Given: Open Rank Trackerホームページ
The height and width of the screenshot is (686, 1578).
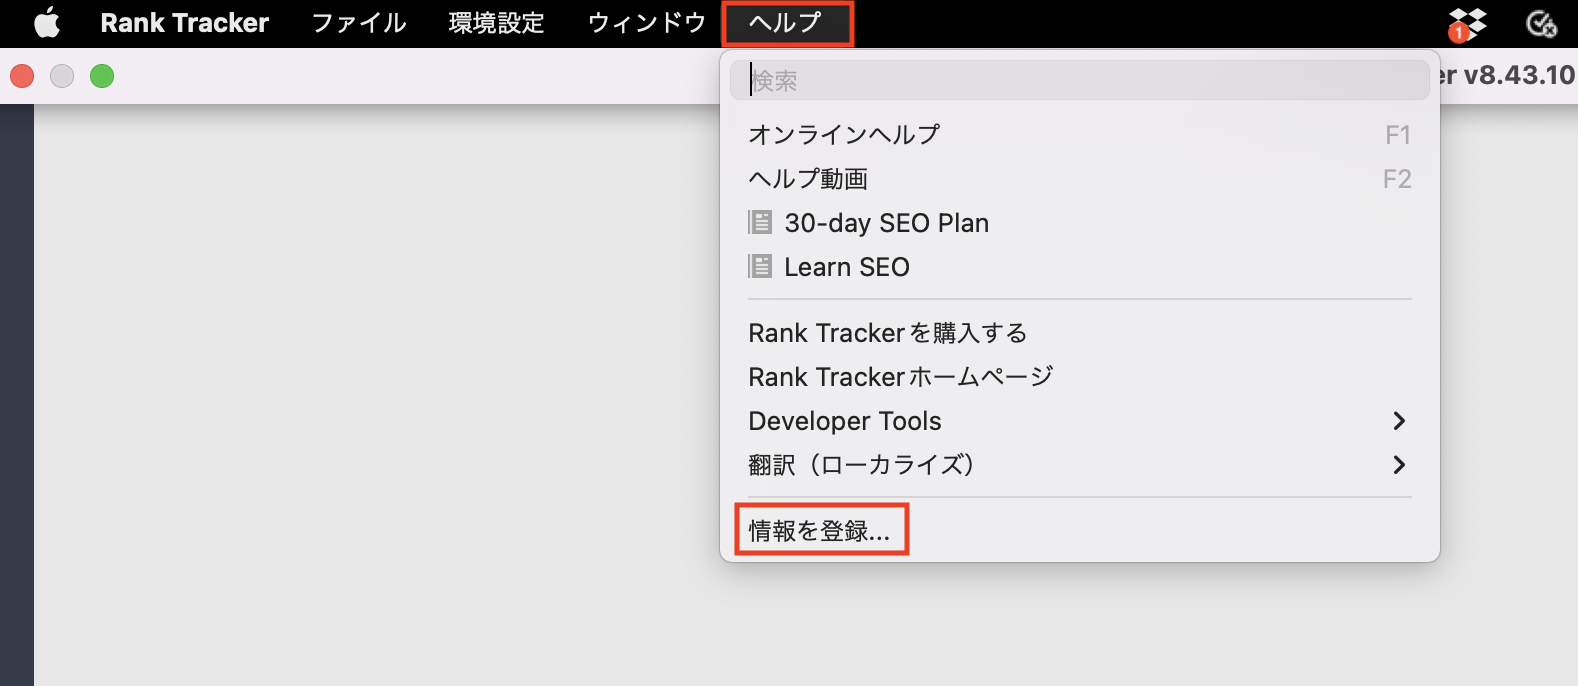Looking at the screenshot, I should pyautogui.click(x=1080, y=377).
